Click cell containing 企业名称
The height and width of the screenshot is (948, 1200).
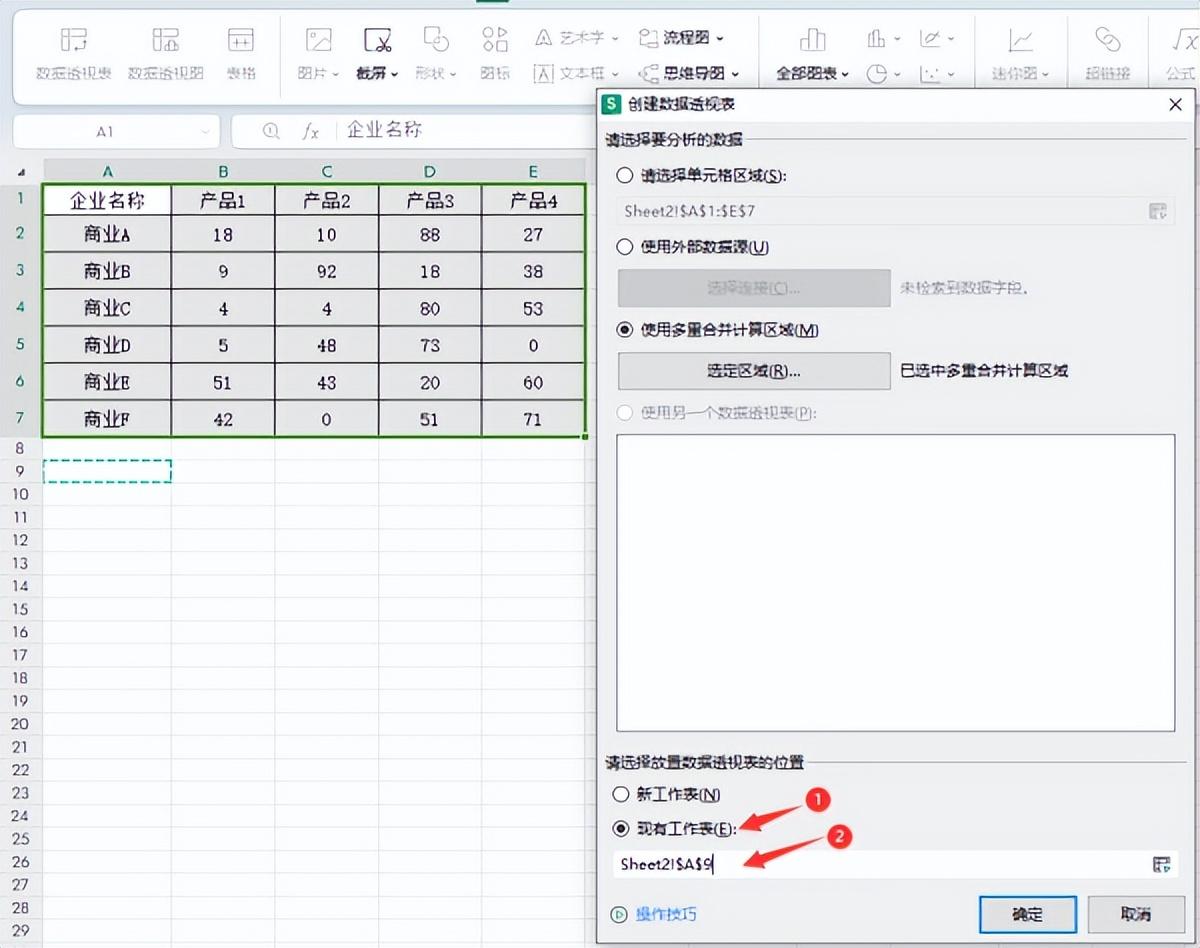point(107,201)
